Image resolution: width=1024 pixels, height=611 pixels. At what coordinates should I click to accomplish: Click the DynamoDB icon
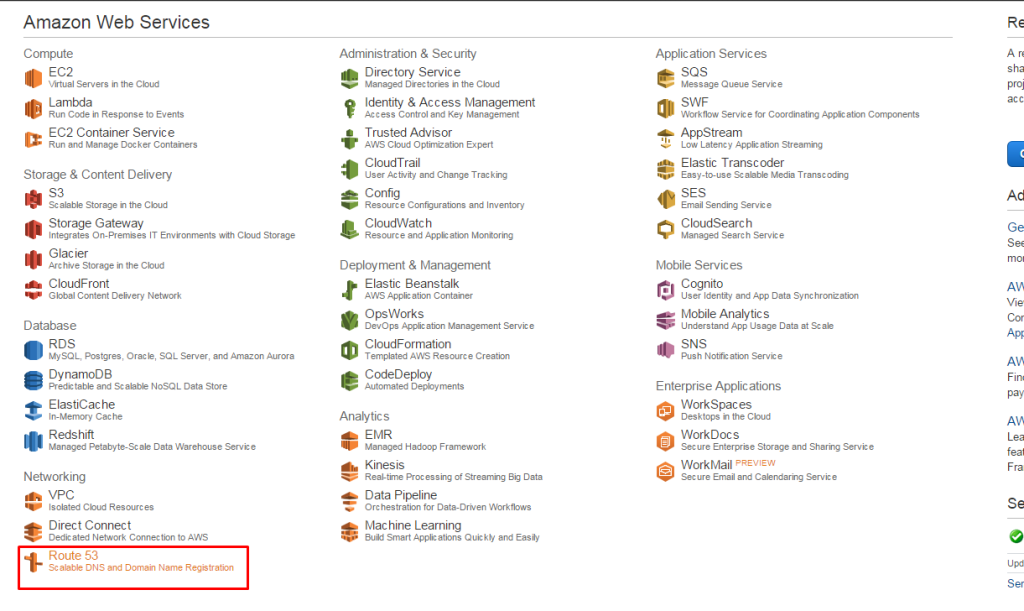point(33,381)
